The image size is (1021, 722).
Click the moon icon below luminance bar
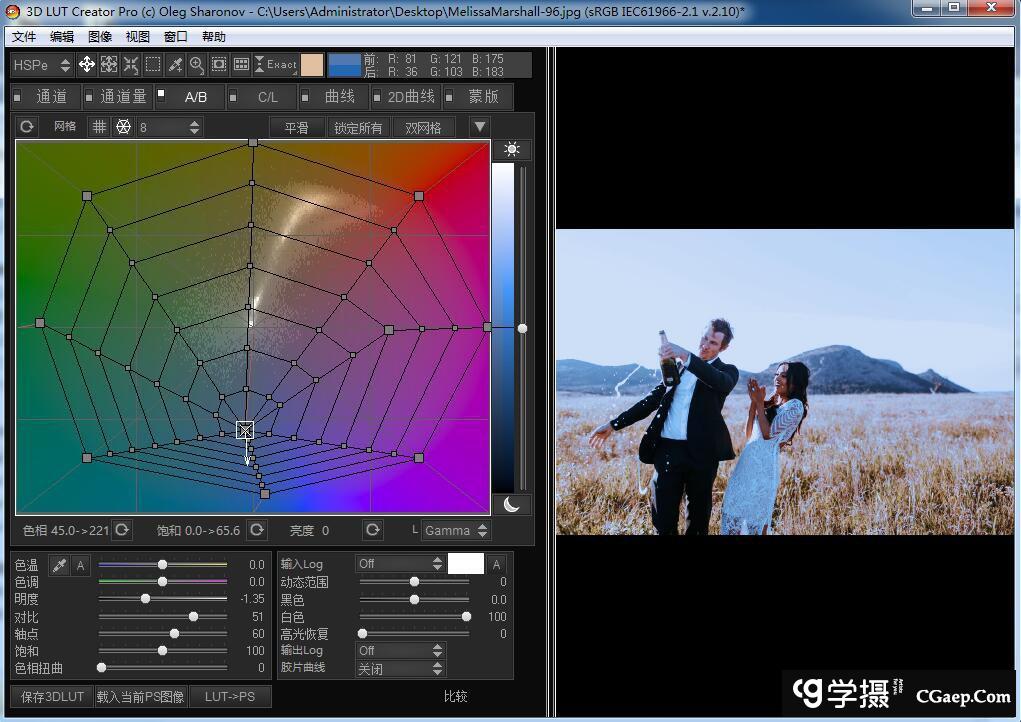[x=512, y=504]
